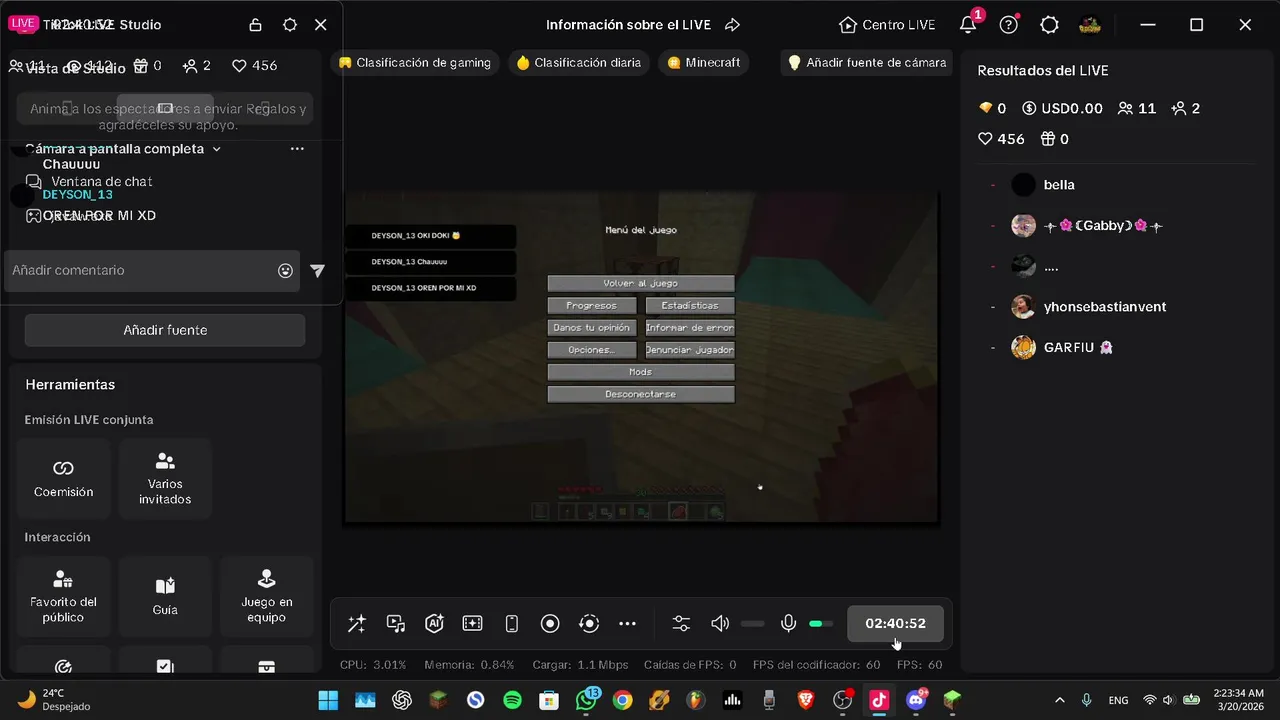This screenshot has height=720, width=1280.
Task: Open chat overlay settings gear
Action: pos(290,25)
